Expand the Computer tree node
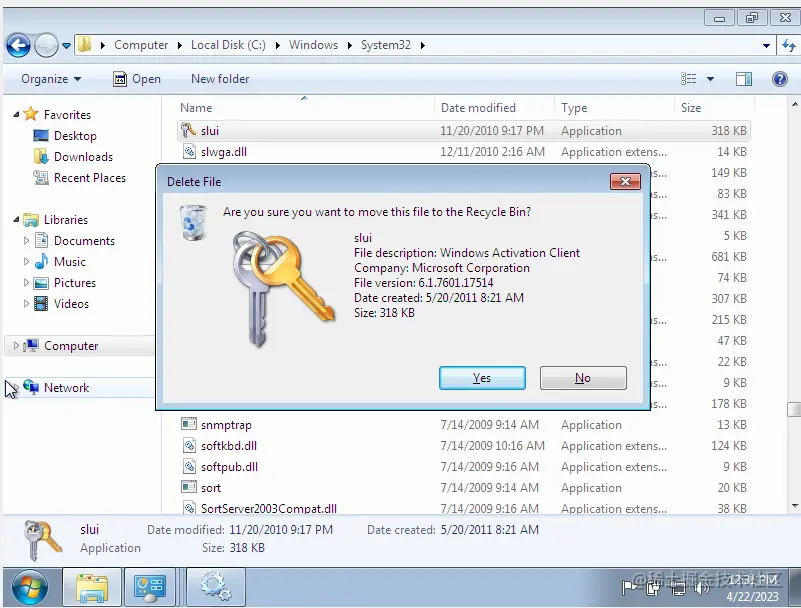This screenshot has height=608, width=801. (16, 346)
